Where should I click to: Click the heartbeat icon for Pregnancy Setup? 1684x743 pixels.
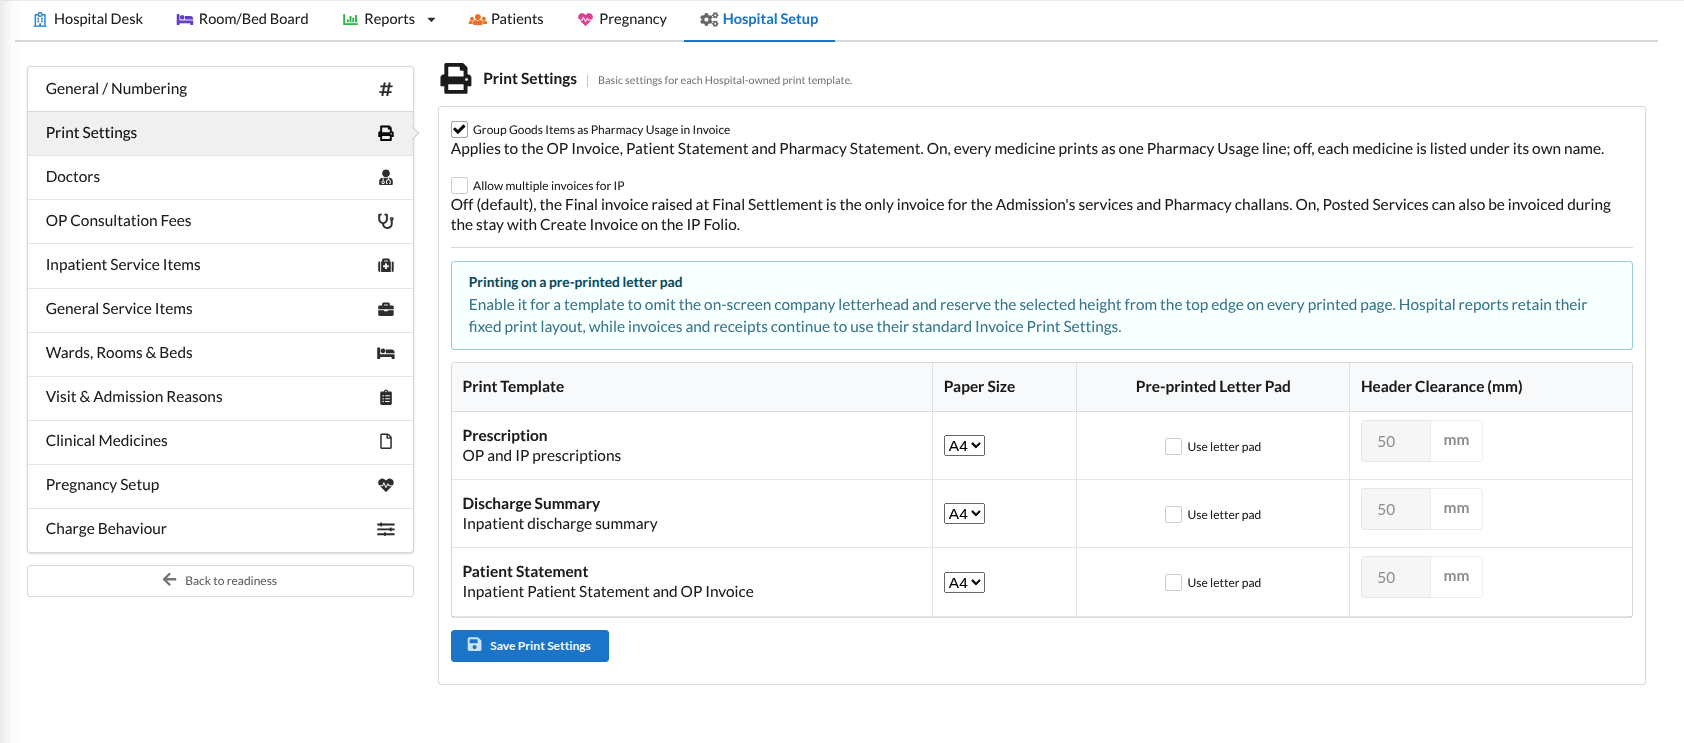coord(386,485)
